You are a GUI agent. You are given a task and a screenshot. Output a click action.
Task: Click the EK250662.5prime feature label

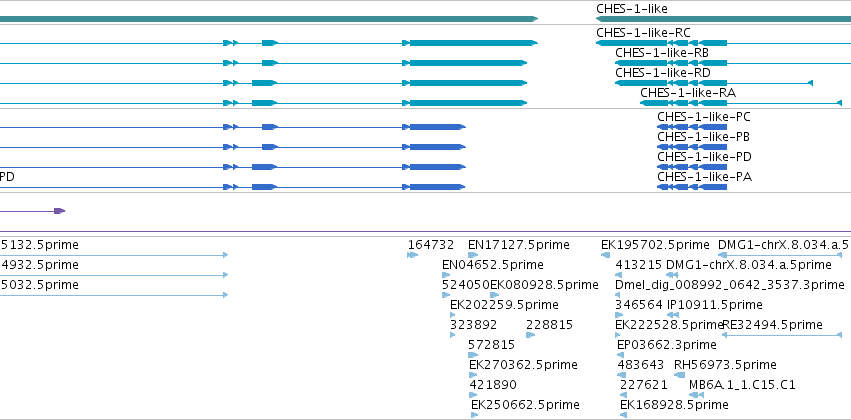(525, 405)
